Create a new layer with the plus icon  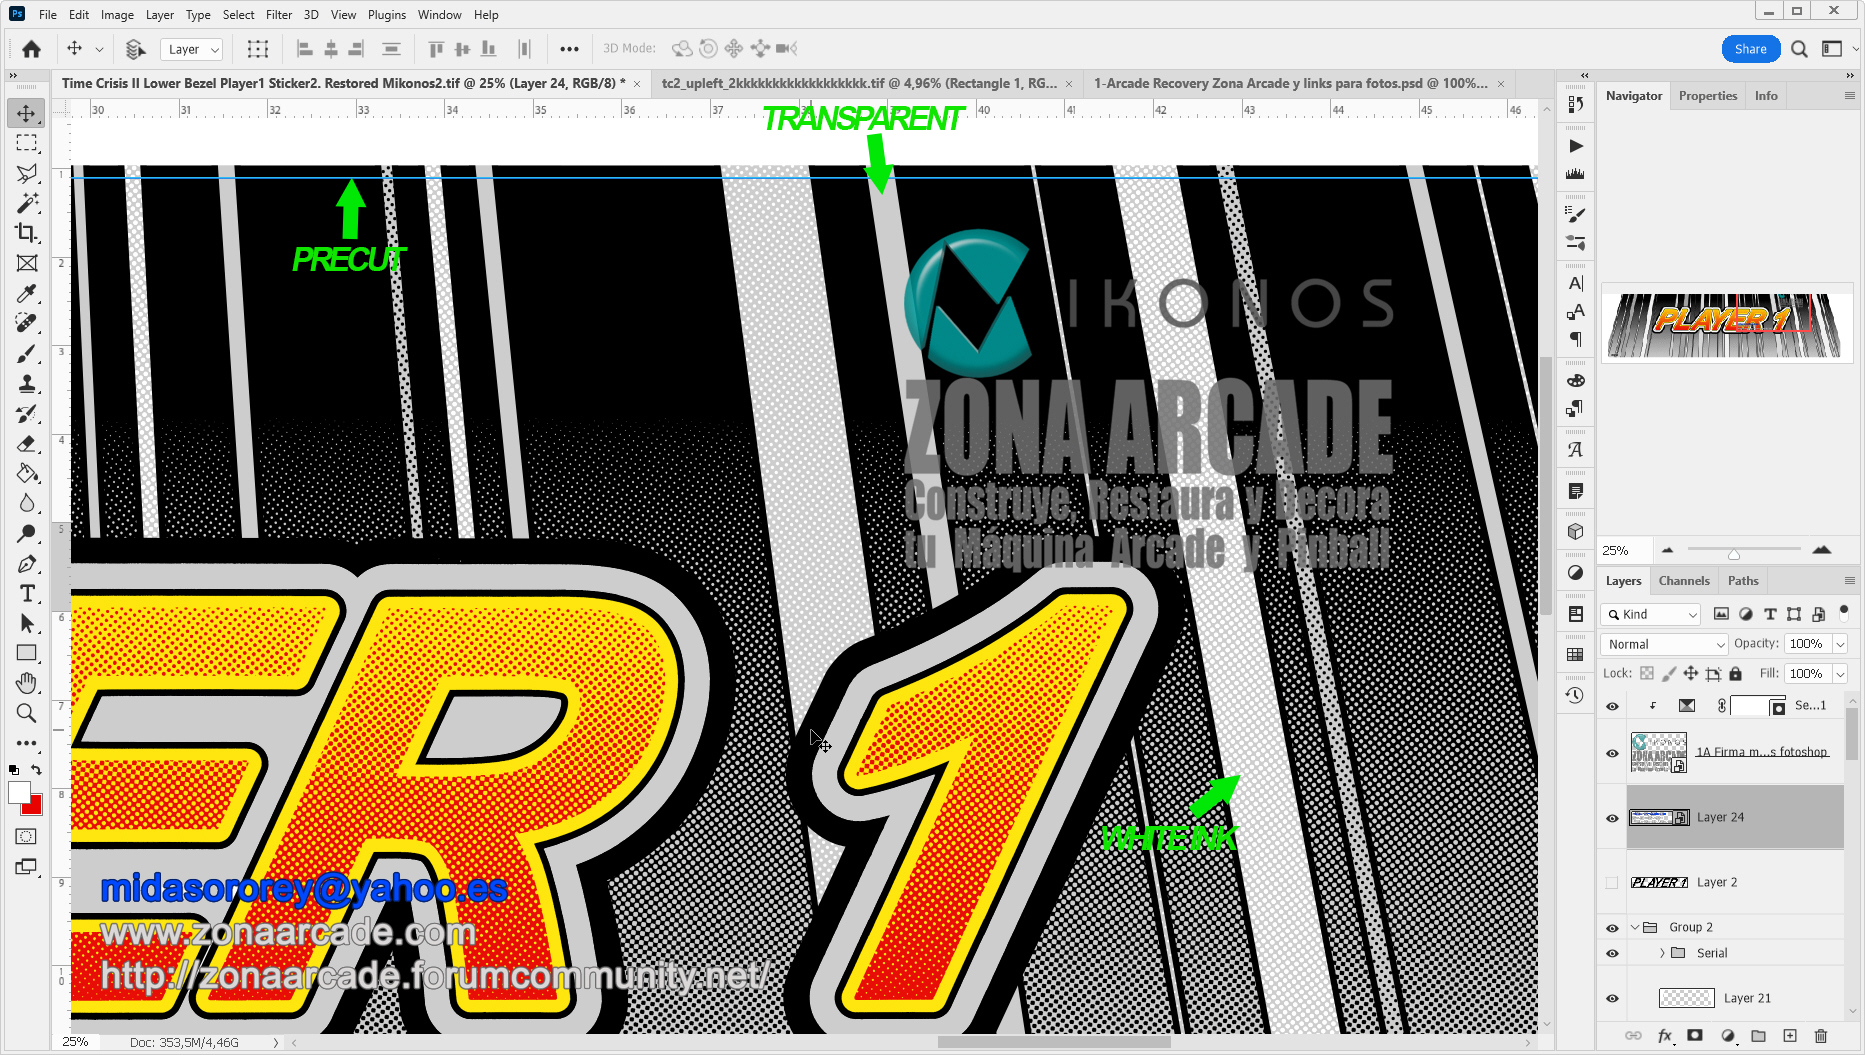point(1790,1036)
